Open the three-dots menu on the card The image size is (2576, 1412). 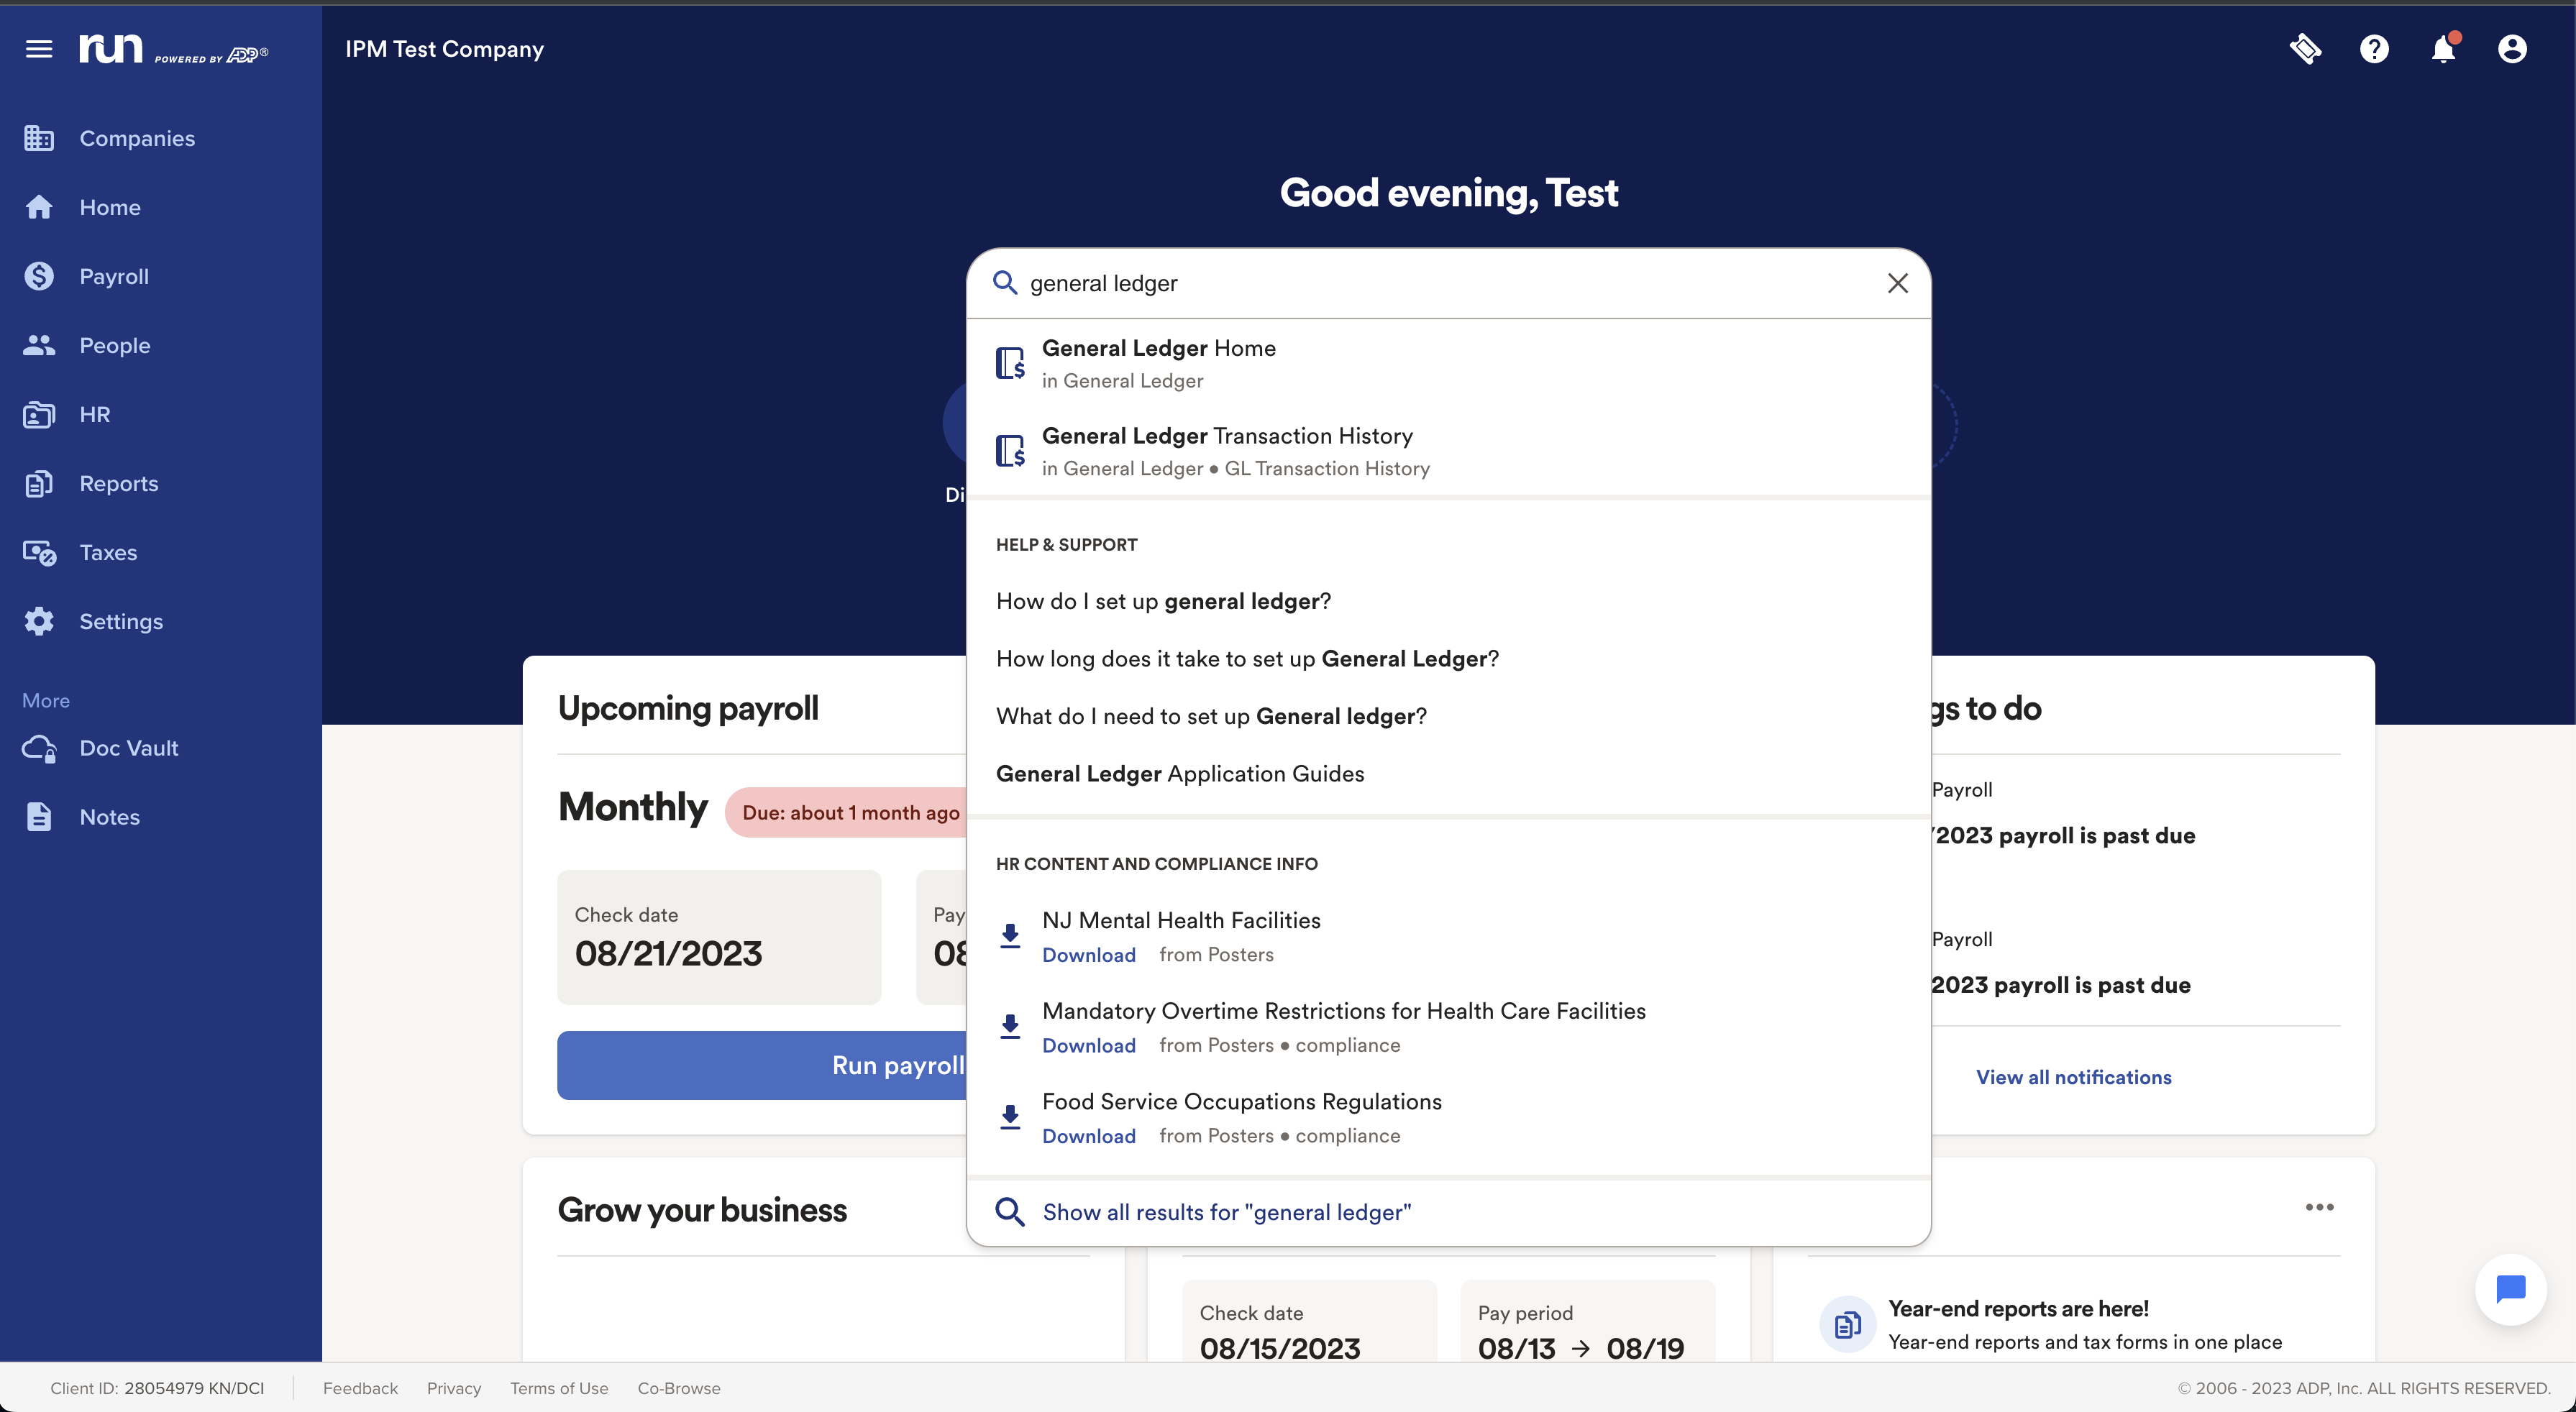click(2319, 1207)
